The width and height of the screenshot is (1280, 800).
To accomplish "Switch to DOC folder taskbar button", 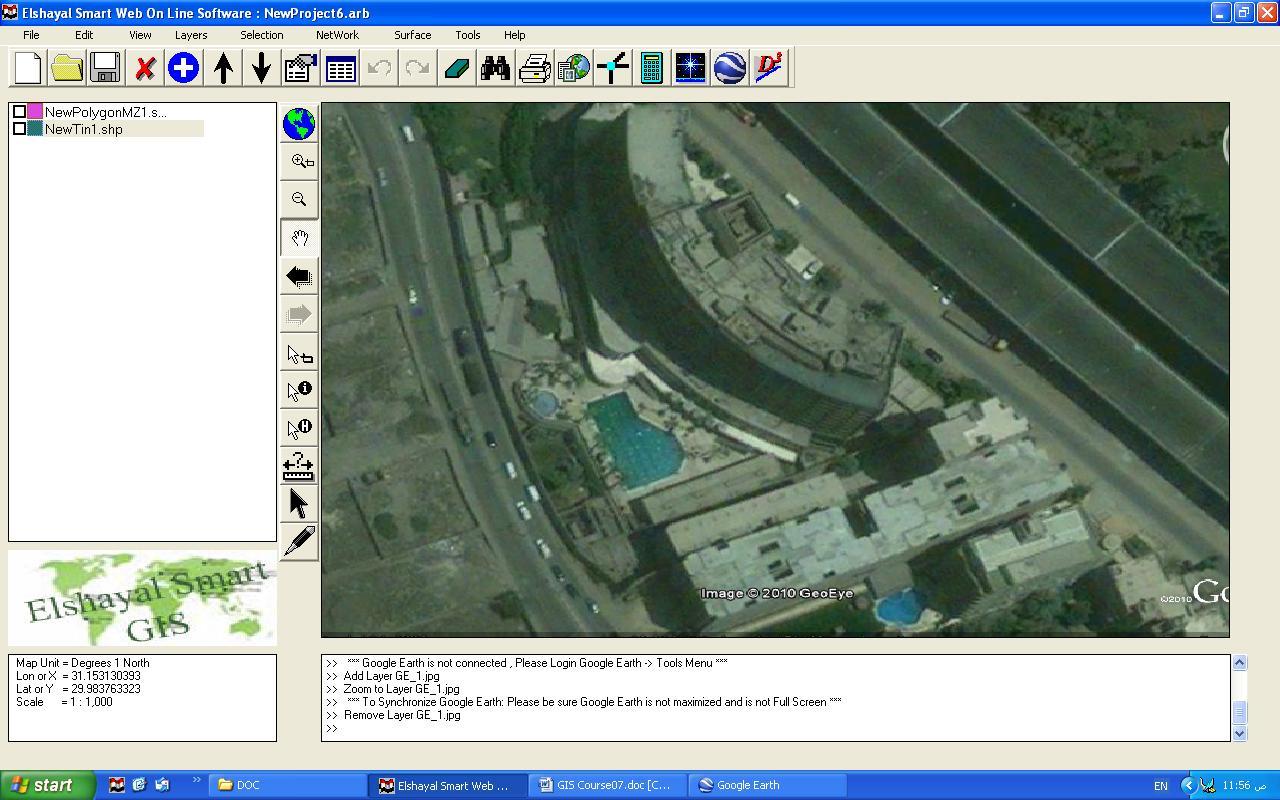I will click(288, 785).
